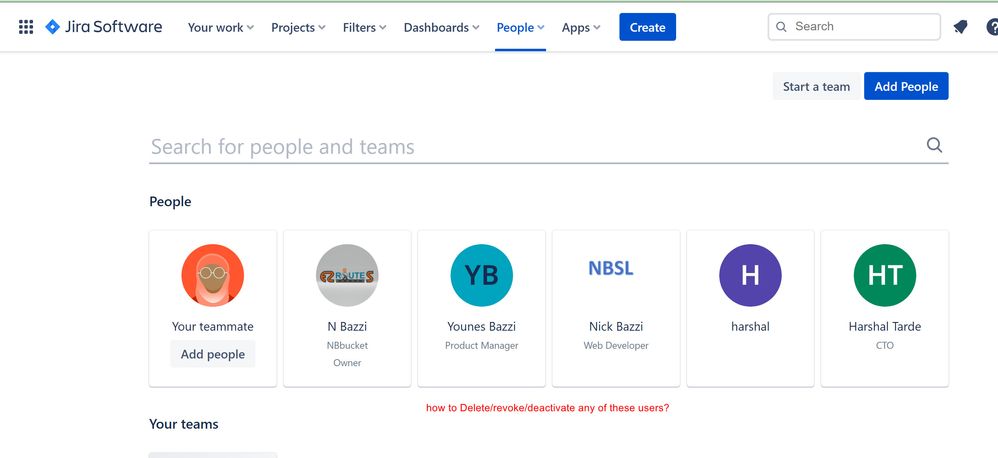This screenshot has height=458, width=998.
Task: Open Nick Bazzi NBSL avatar
Action: pyautogui.click(x=610, y=268)
